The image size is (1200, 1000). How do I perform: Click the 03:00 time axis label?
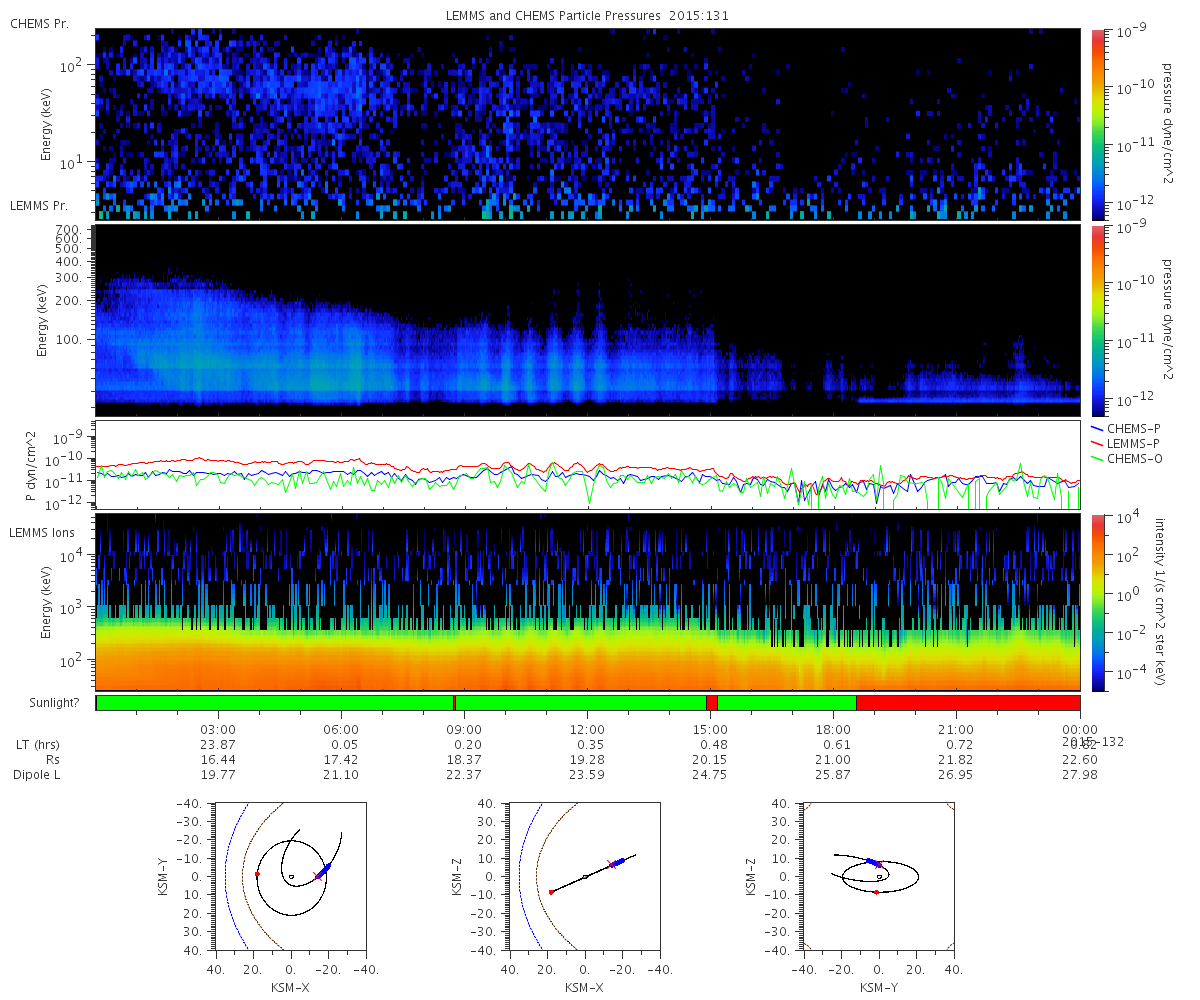click(x=218, y=729)
